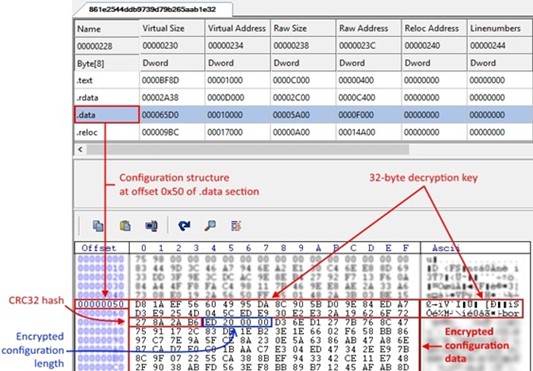Click the horizontal scrollbar left arrow

(x=80, y=149)
